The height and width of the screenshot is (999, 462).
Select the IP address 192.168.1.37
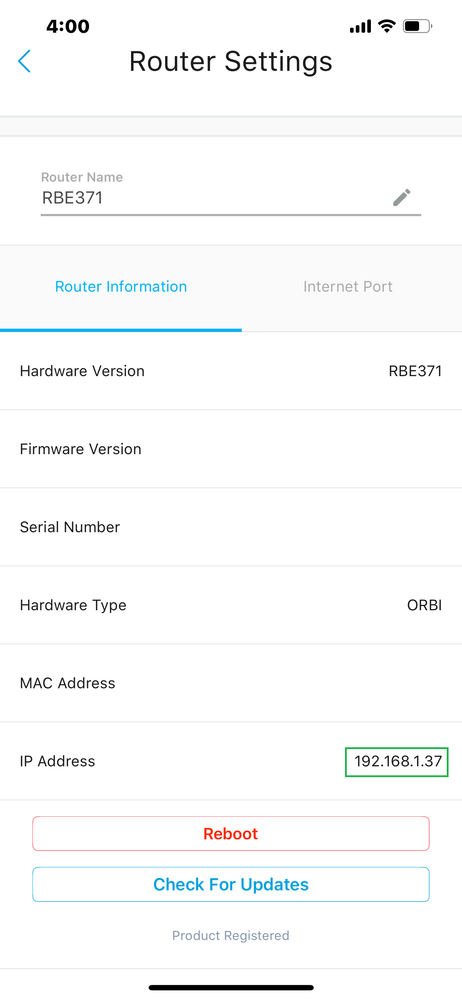coord(398,761)
